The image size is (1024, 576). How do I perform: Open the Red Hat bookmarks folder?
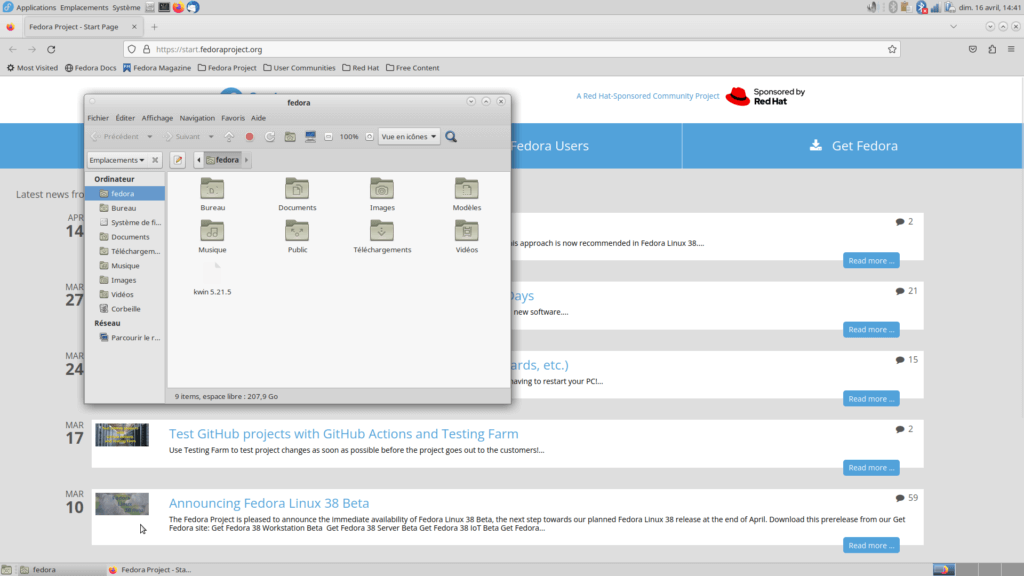360,68
